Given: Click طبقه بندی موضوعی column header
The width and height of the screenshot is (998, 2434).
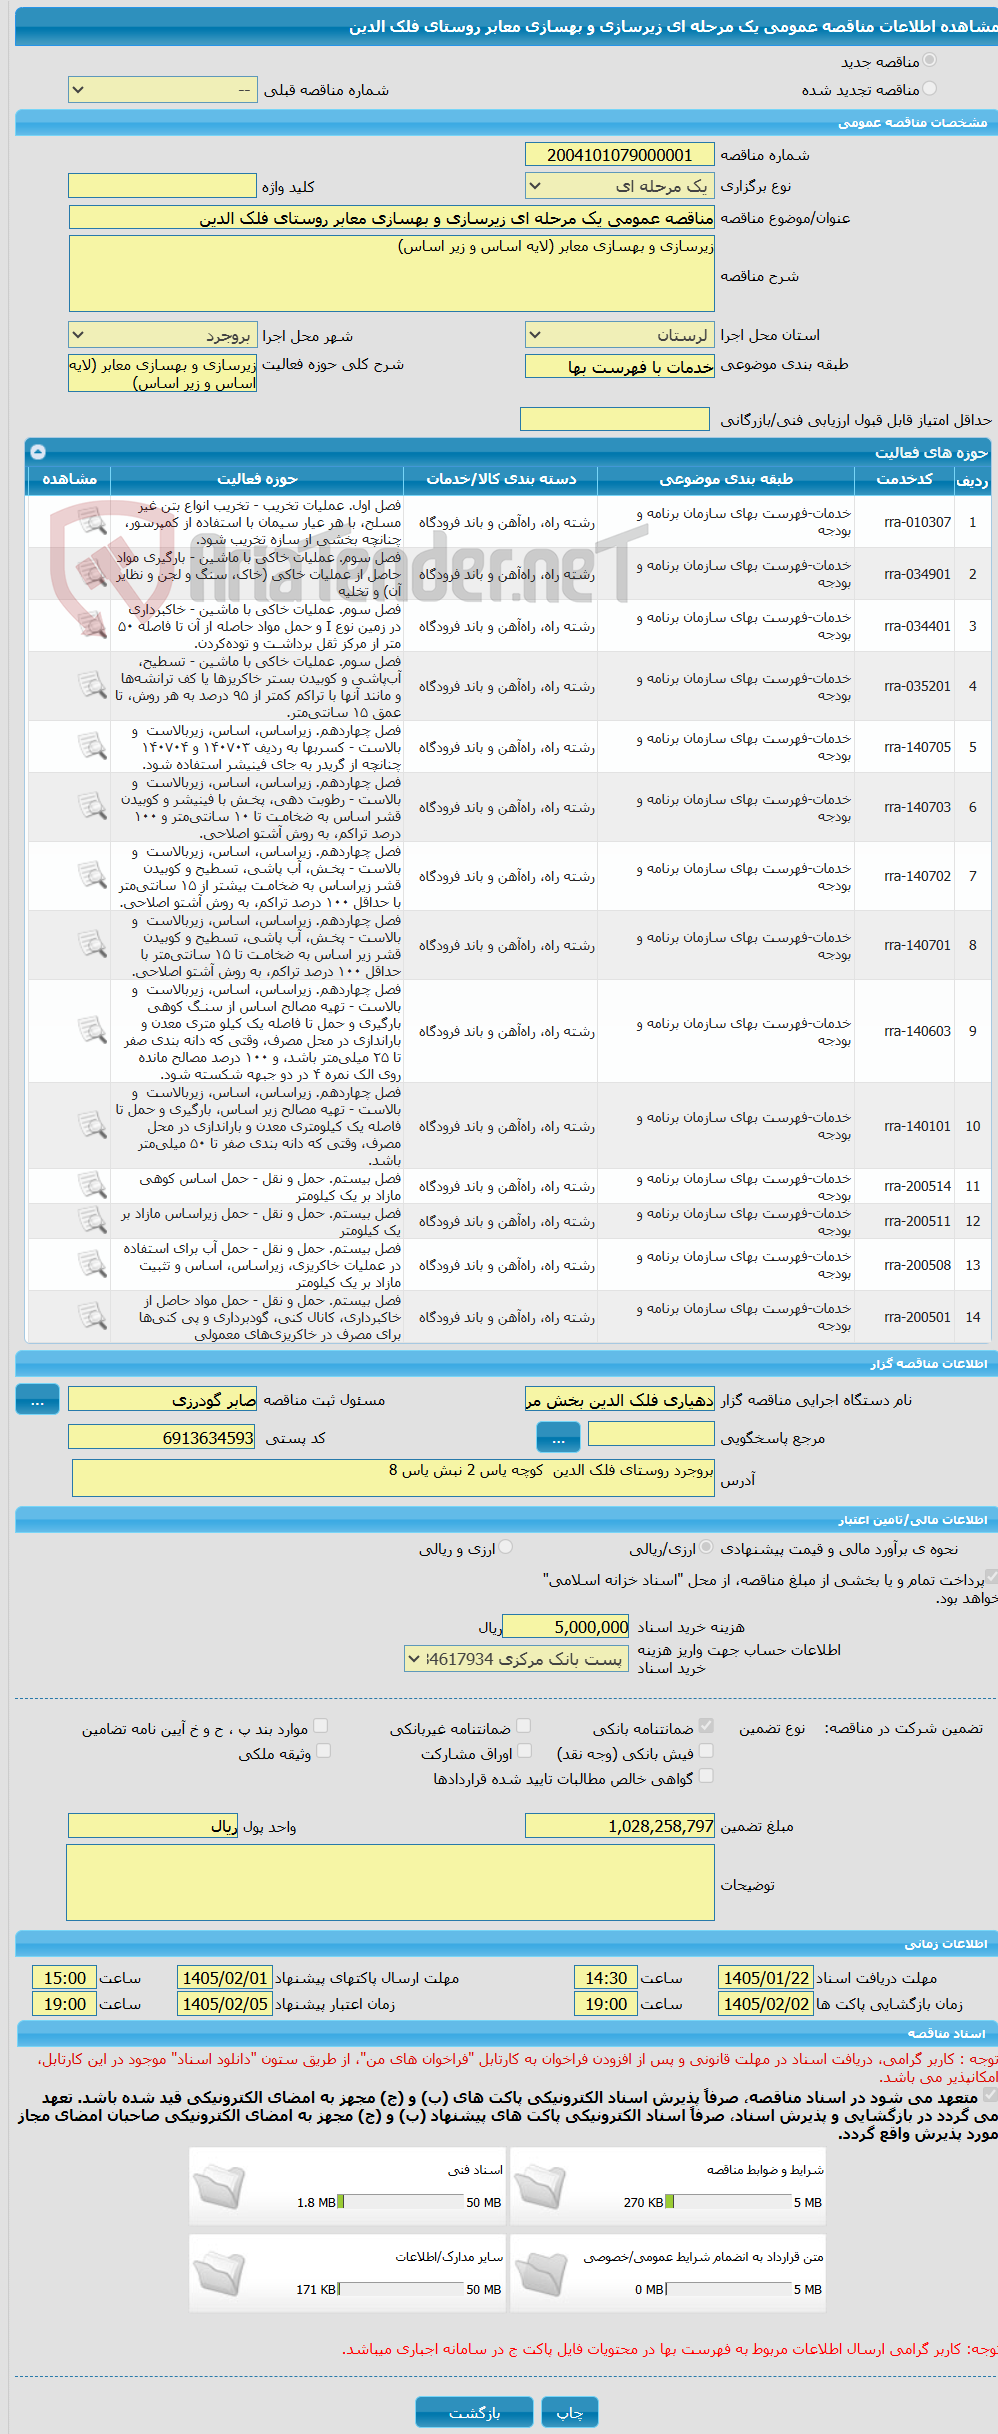Looking at the screenshot, I should tap(726, 480).
